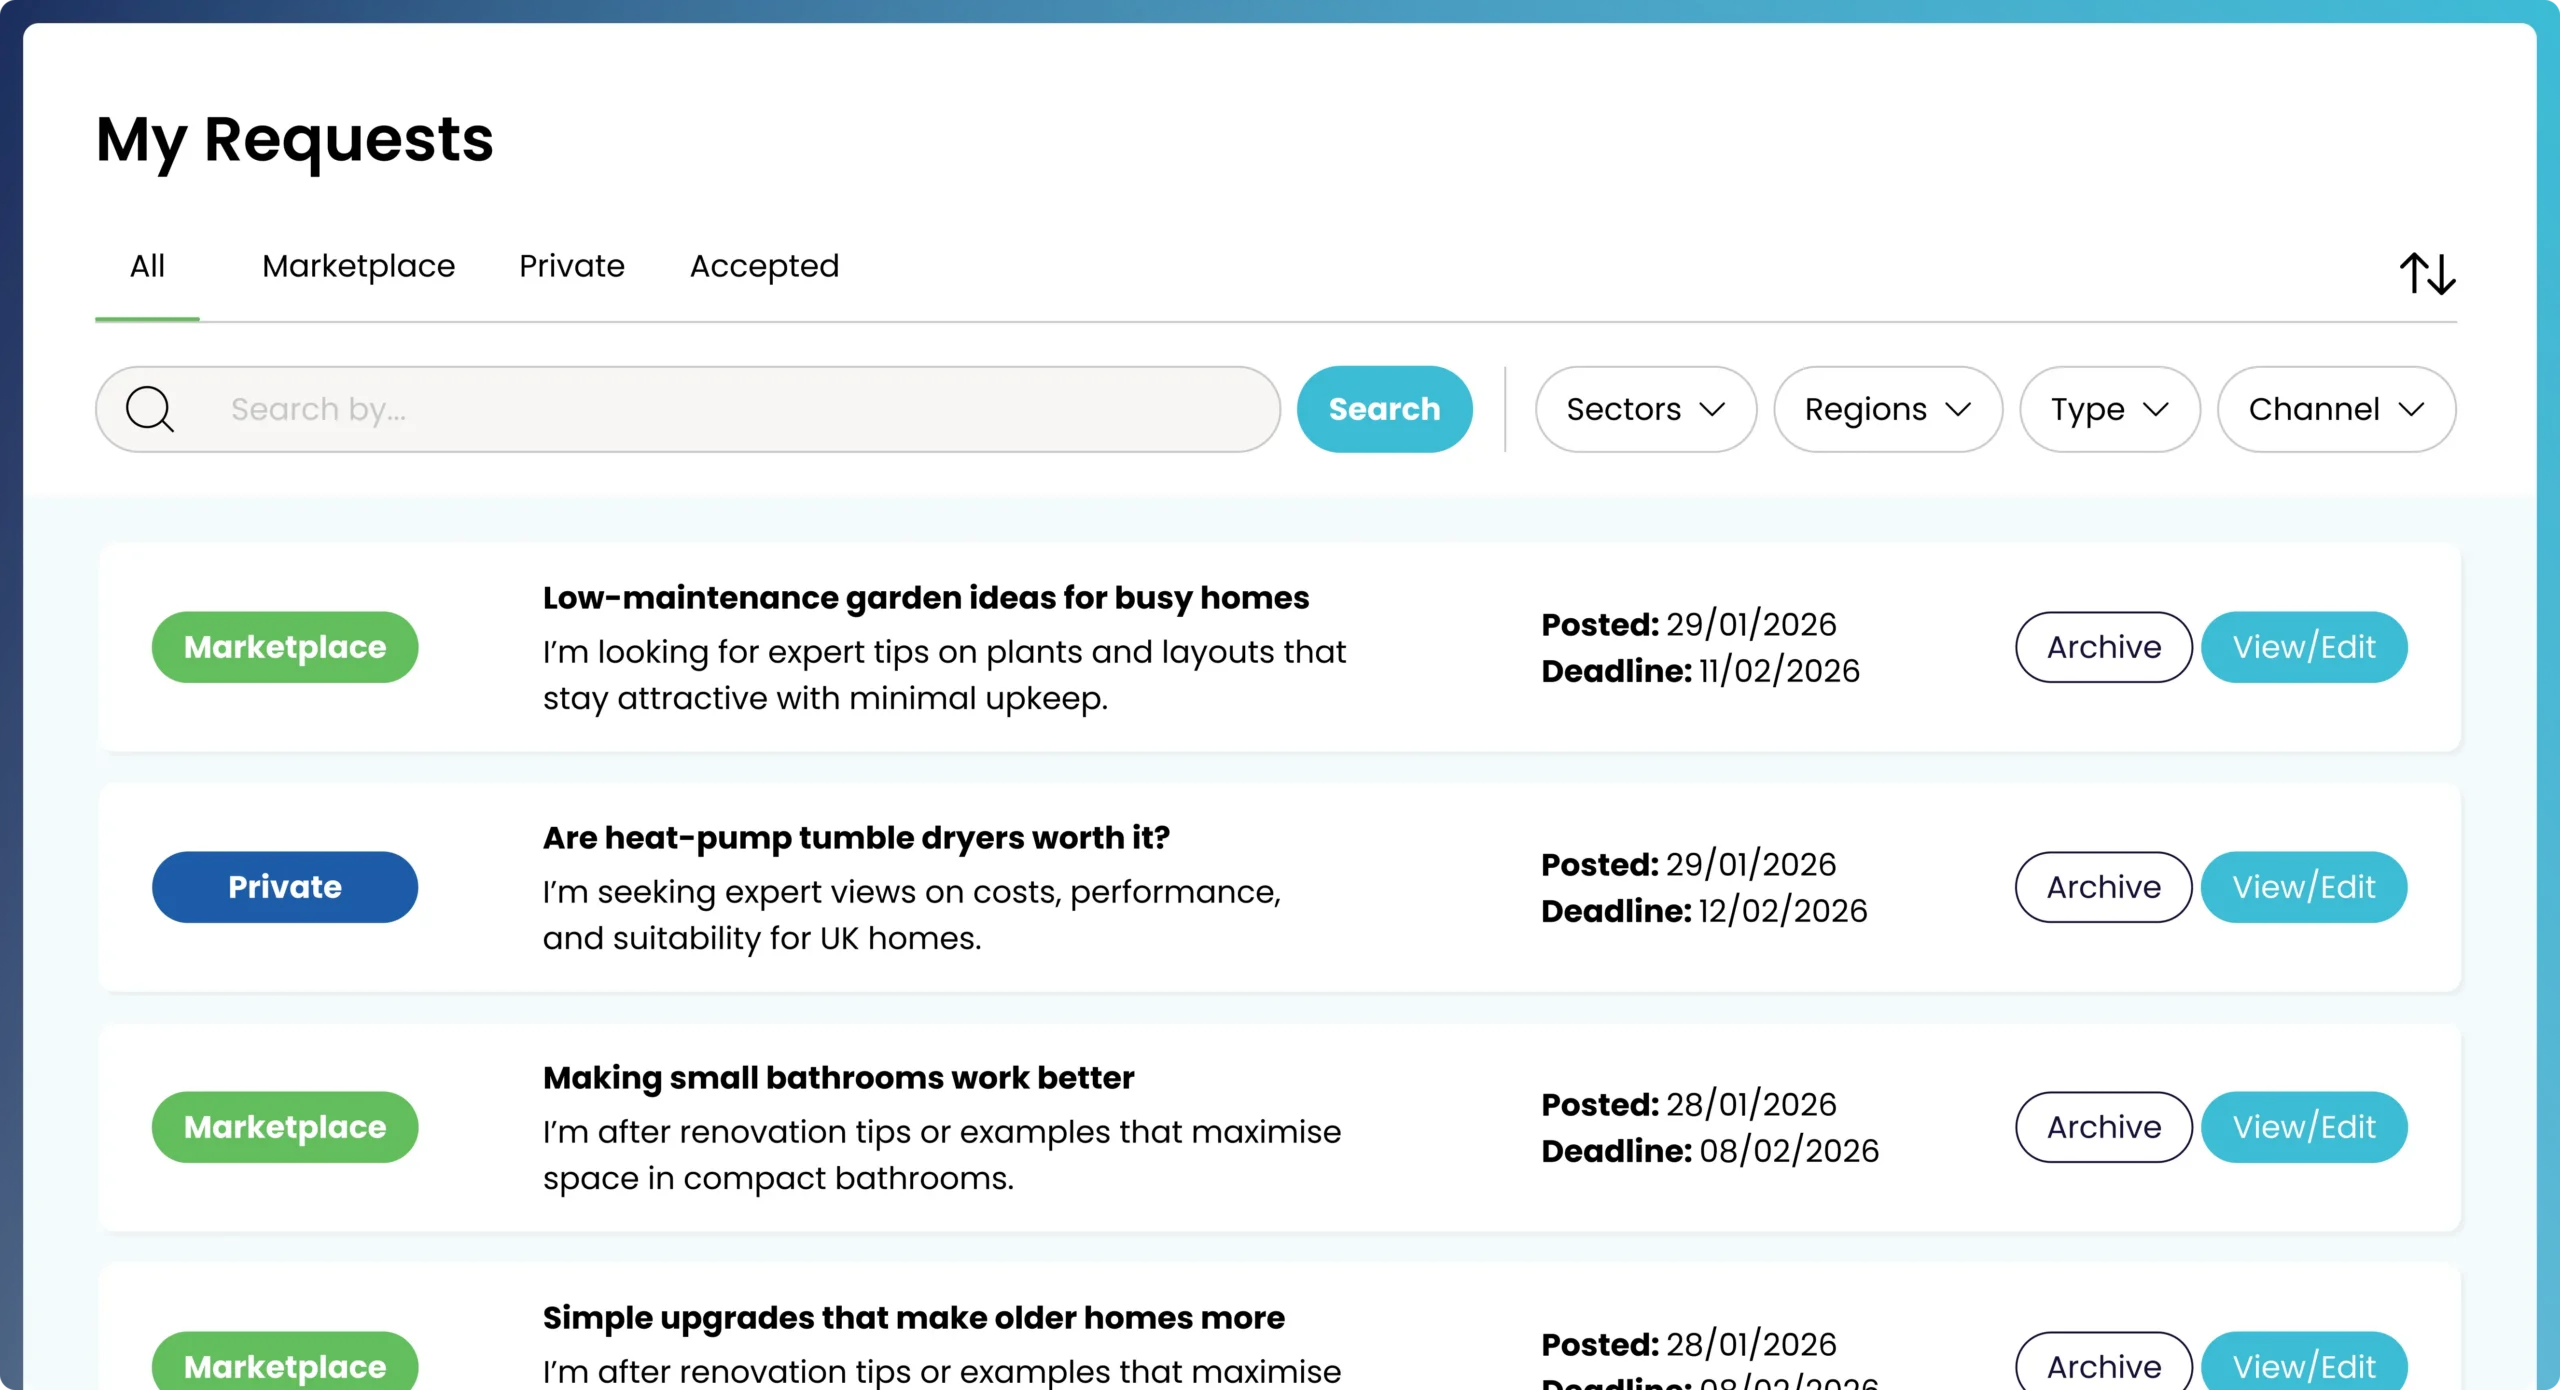Archive the low-maintenance garden ideas request
Viewport: 2560px width, 1390px height.
point(2103,647)
